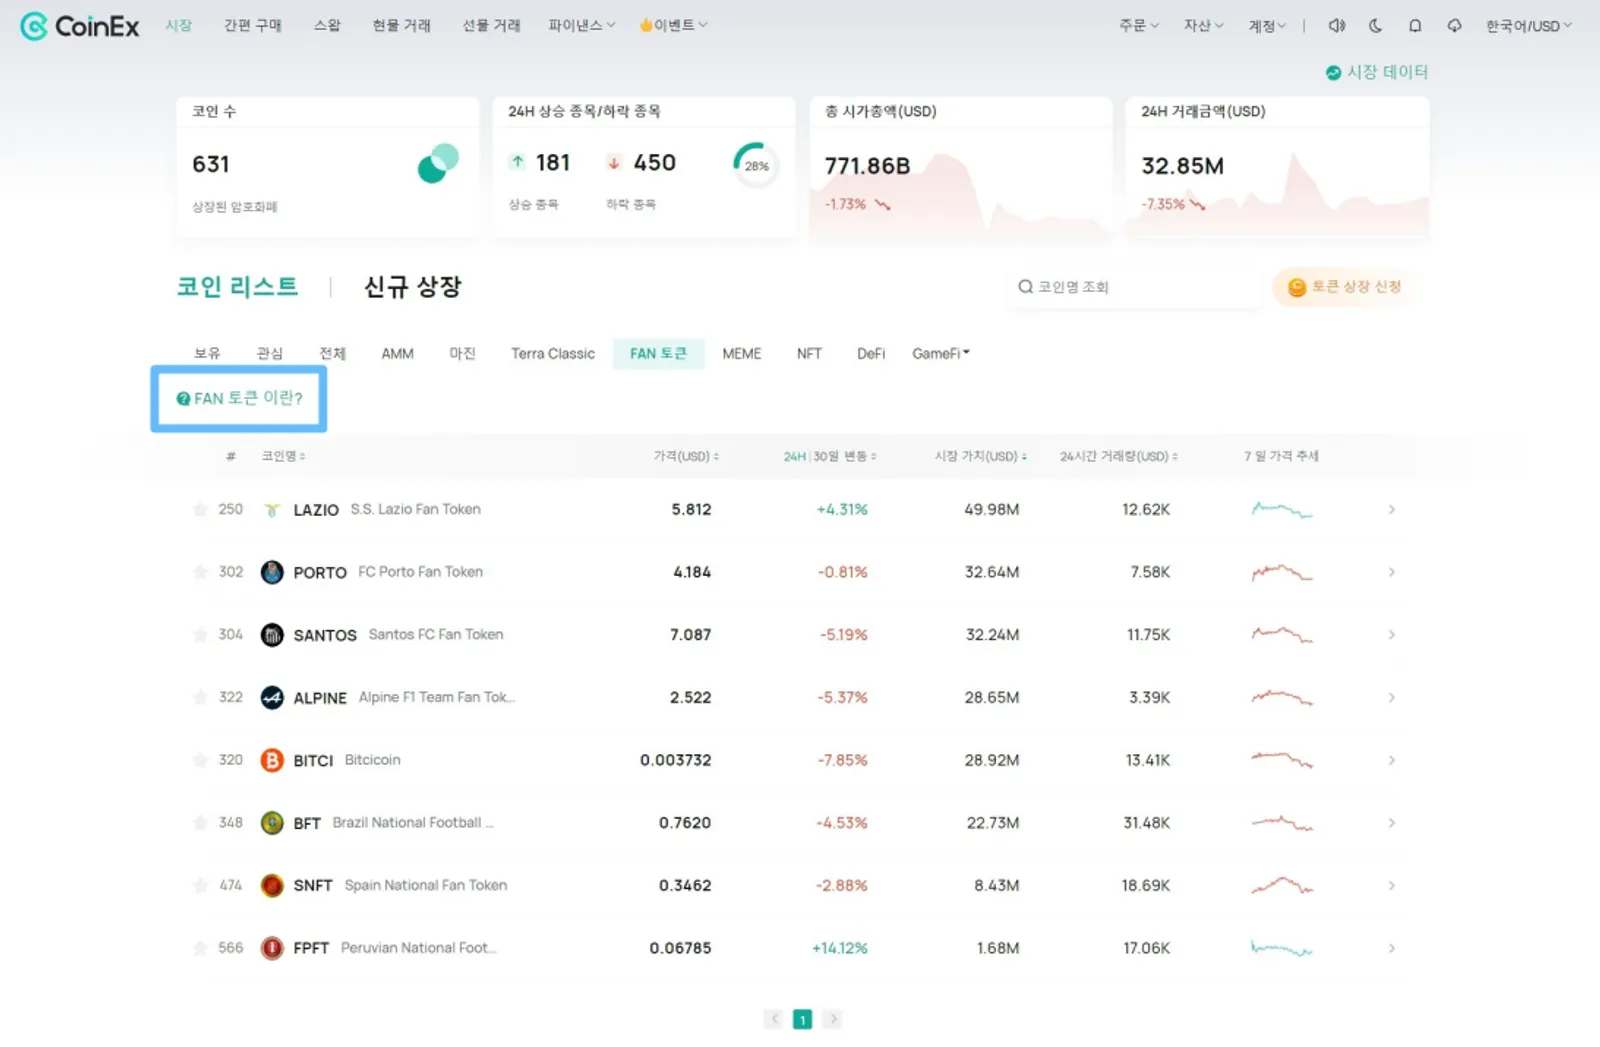
Task: Click the 28% rising ratio ring
Action: coord(756,165)
